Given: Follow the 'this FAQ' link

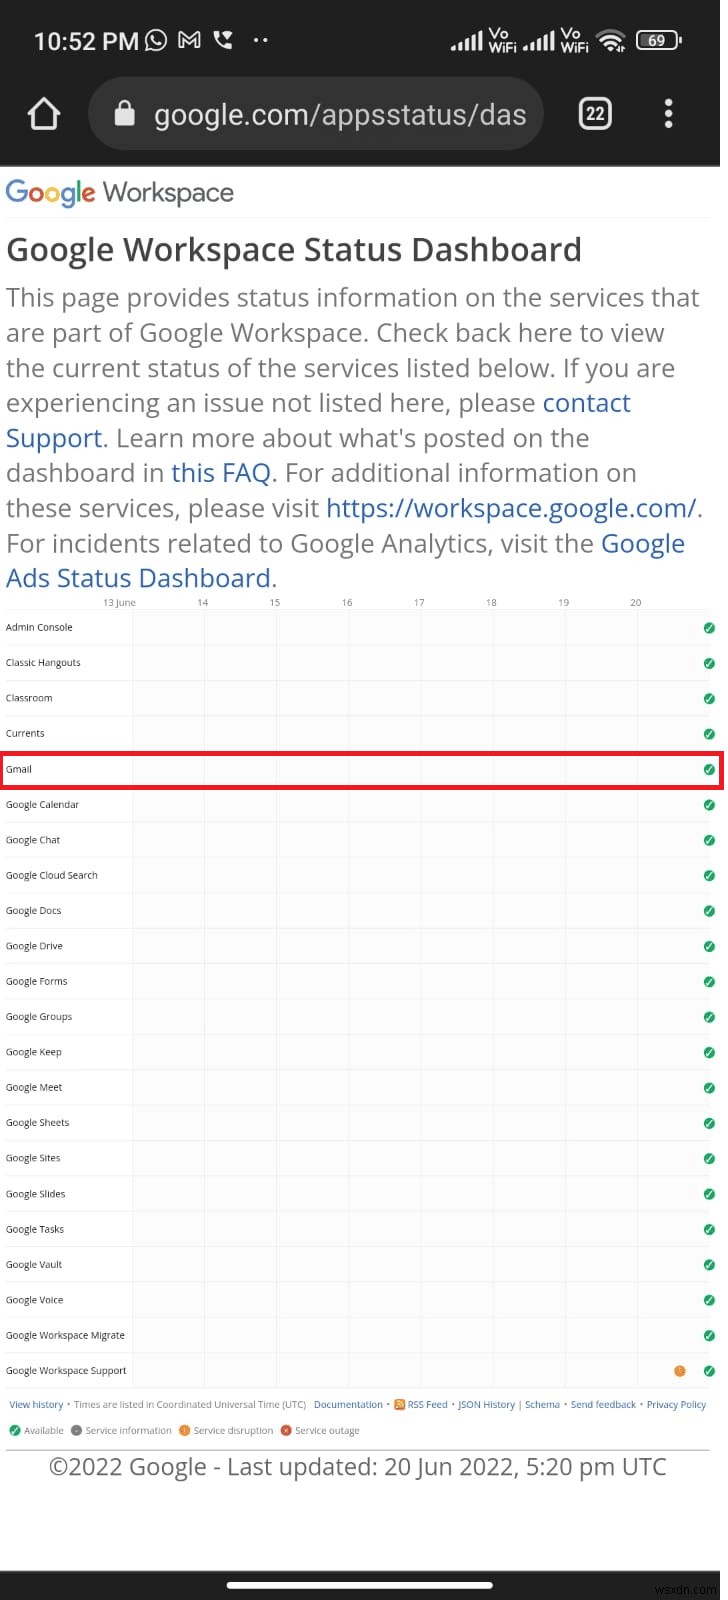Looking at the screenshot, I should click(221, 473).
